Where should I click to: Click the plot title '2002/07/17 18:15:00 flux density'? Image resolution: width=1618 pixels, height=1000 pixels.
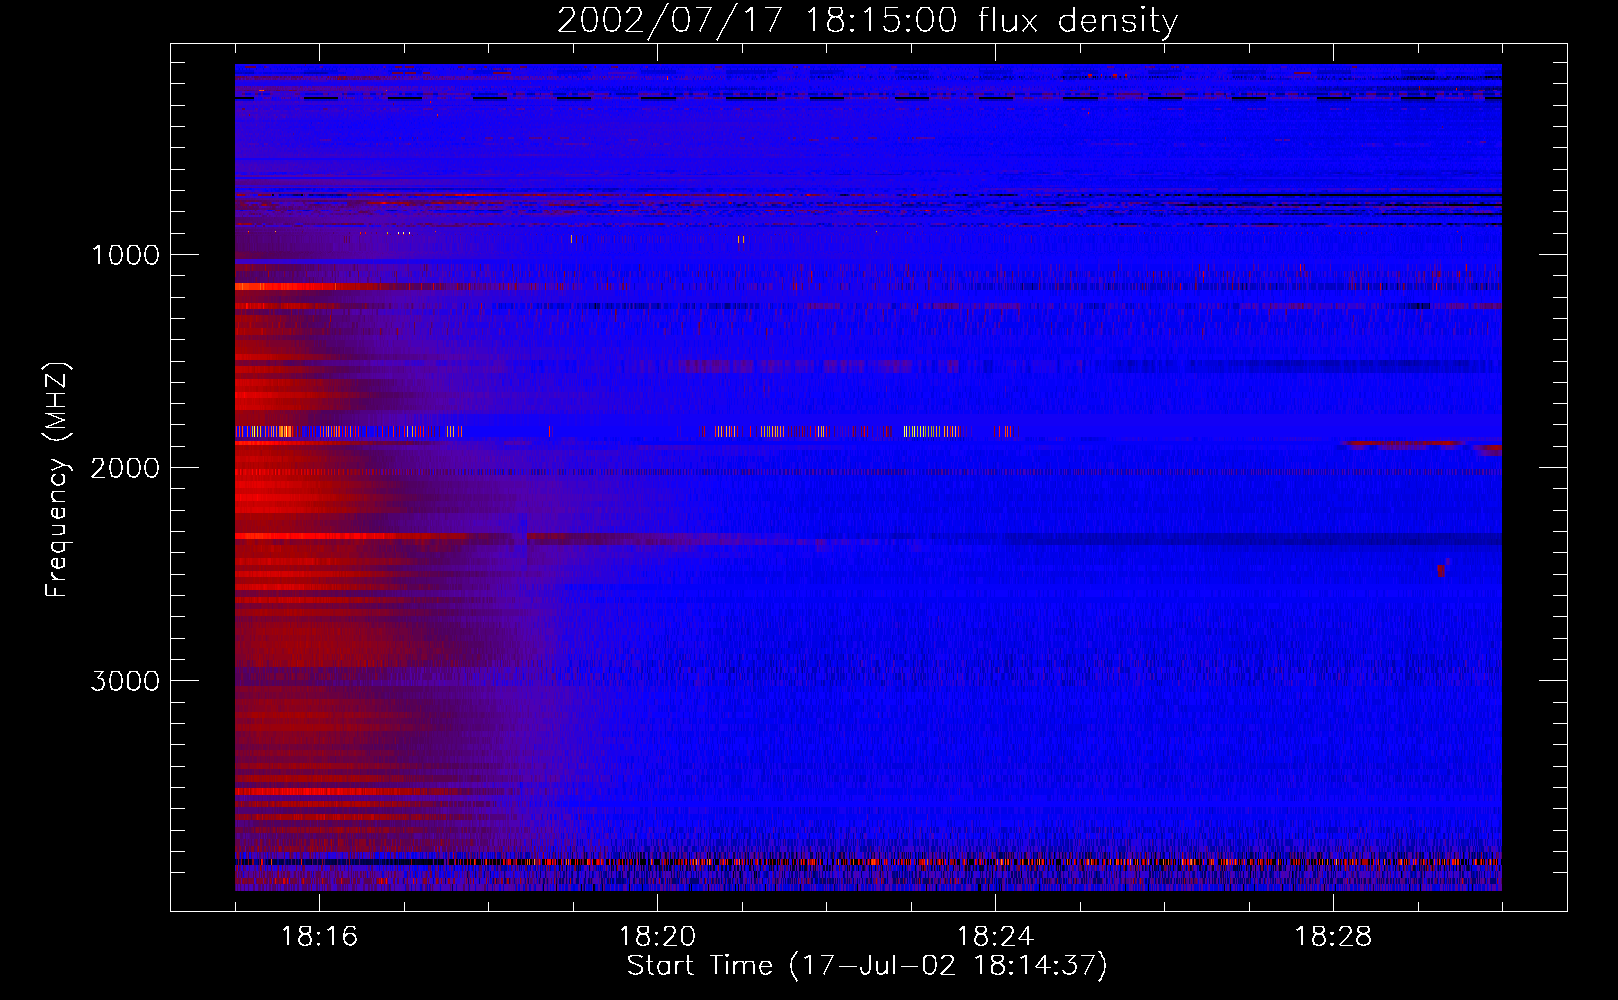(867, 21)
